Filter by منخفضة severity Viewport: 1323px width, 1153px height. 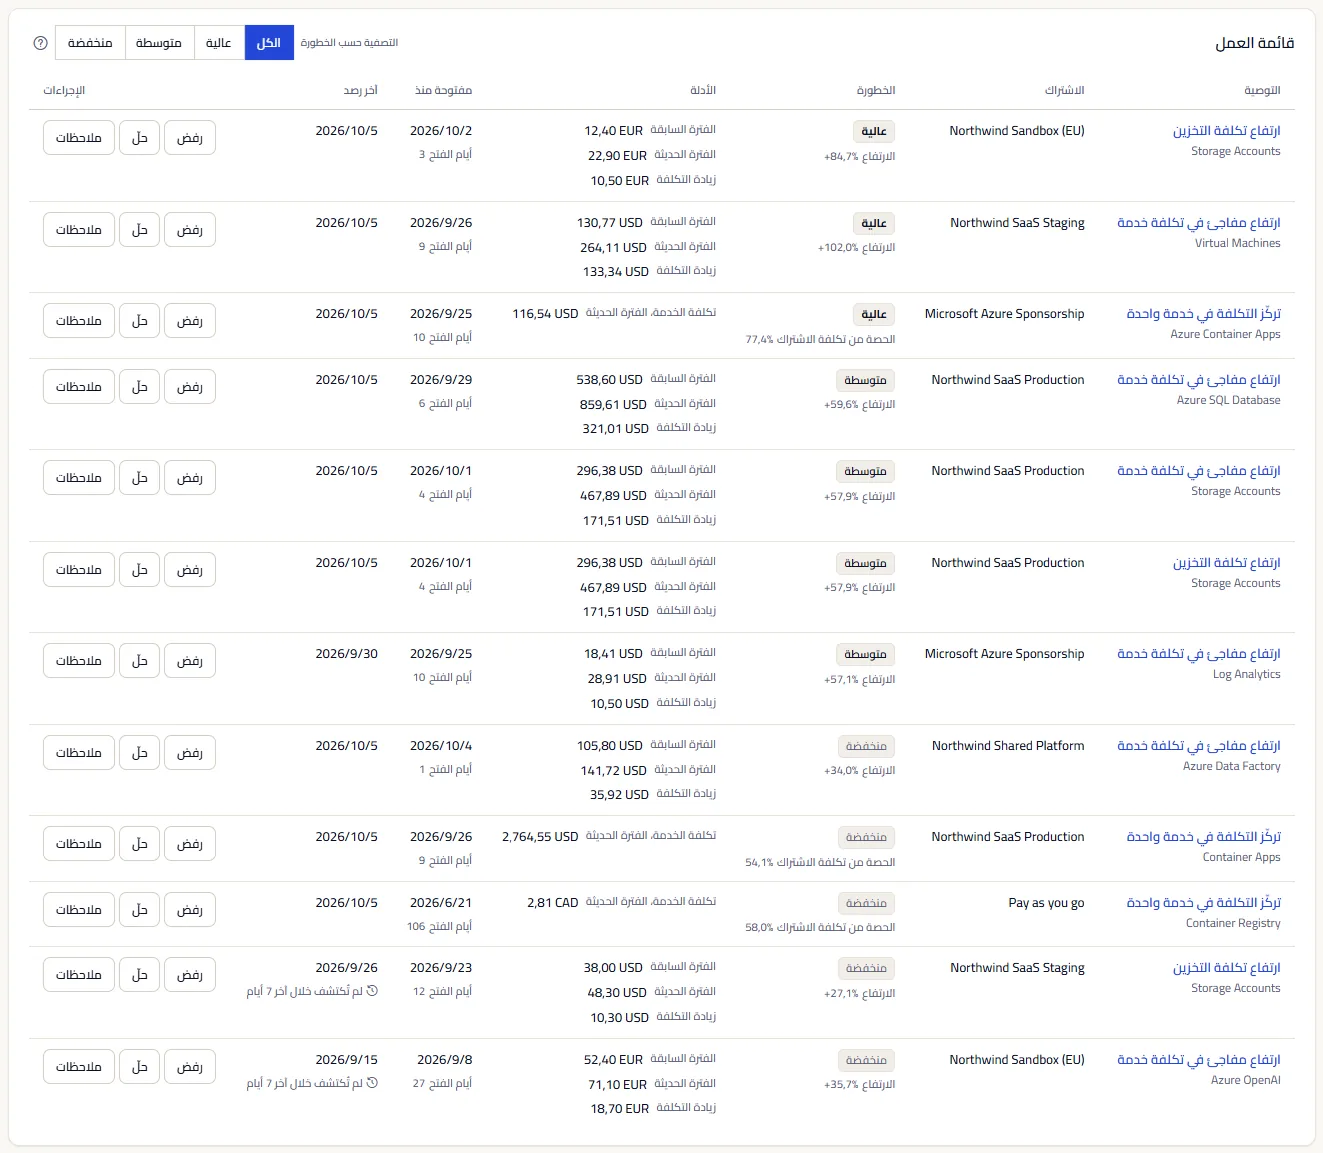(x=90, y=43)
